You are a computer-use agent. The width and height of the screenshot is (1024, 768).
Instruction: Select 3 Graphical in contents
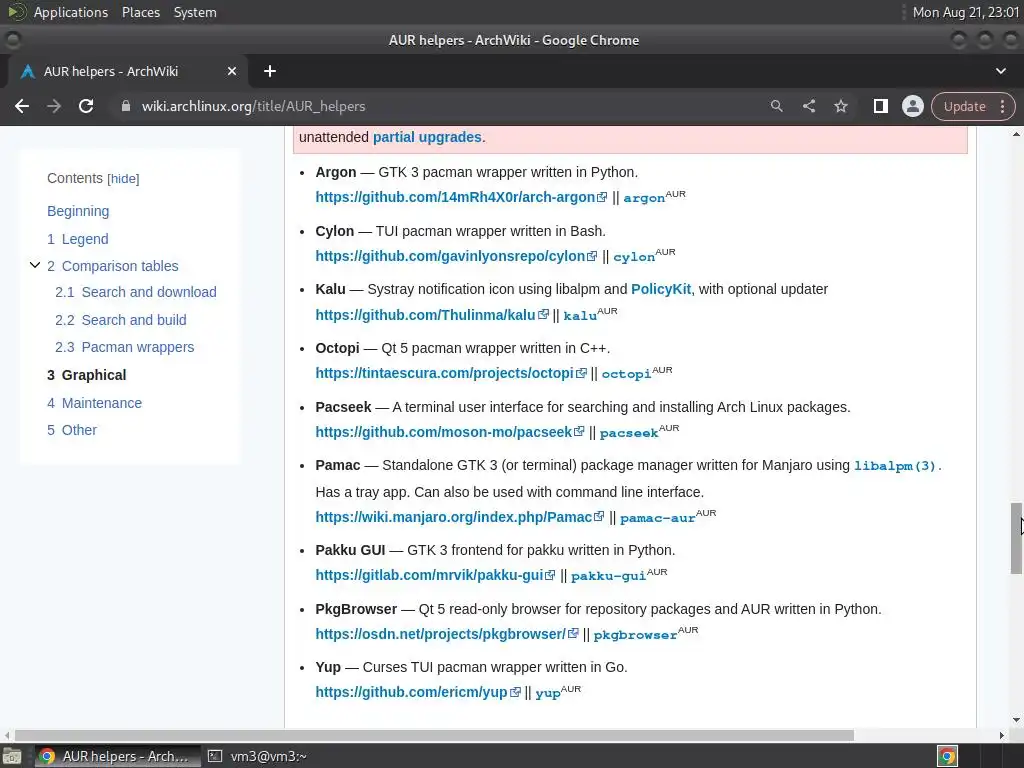pos(86,375)
